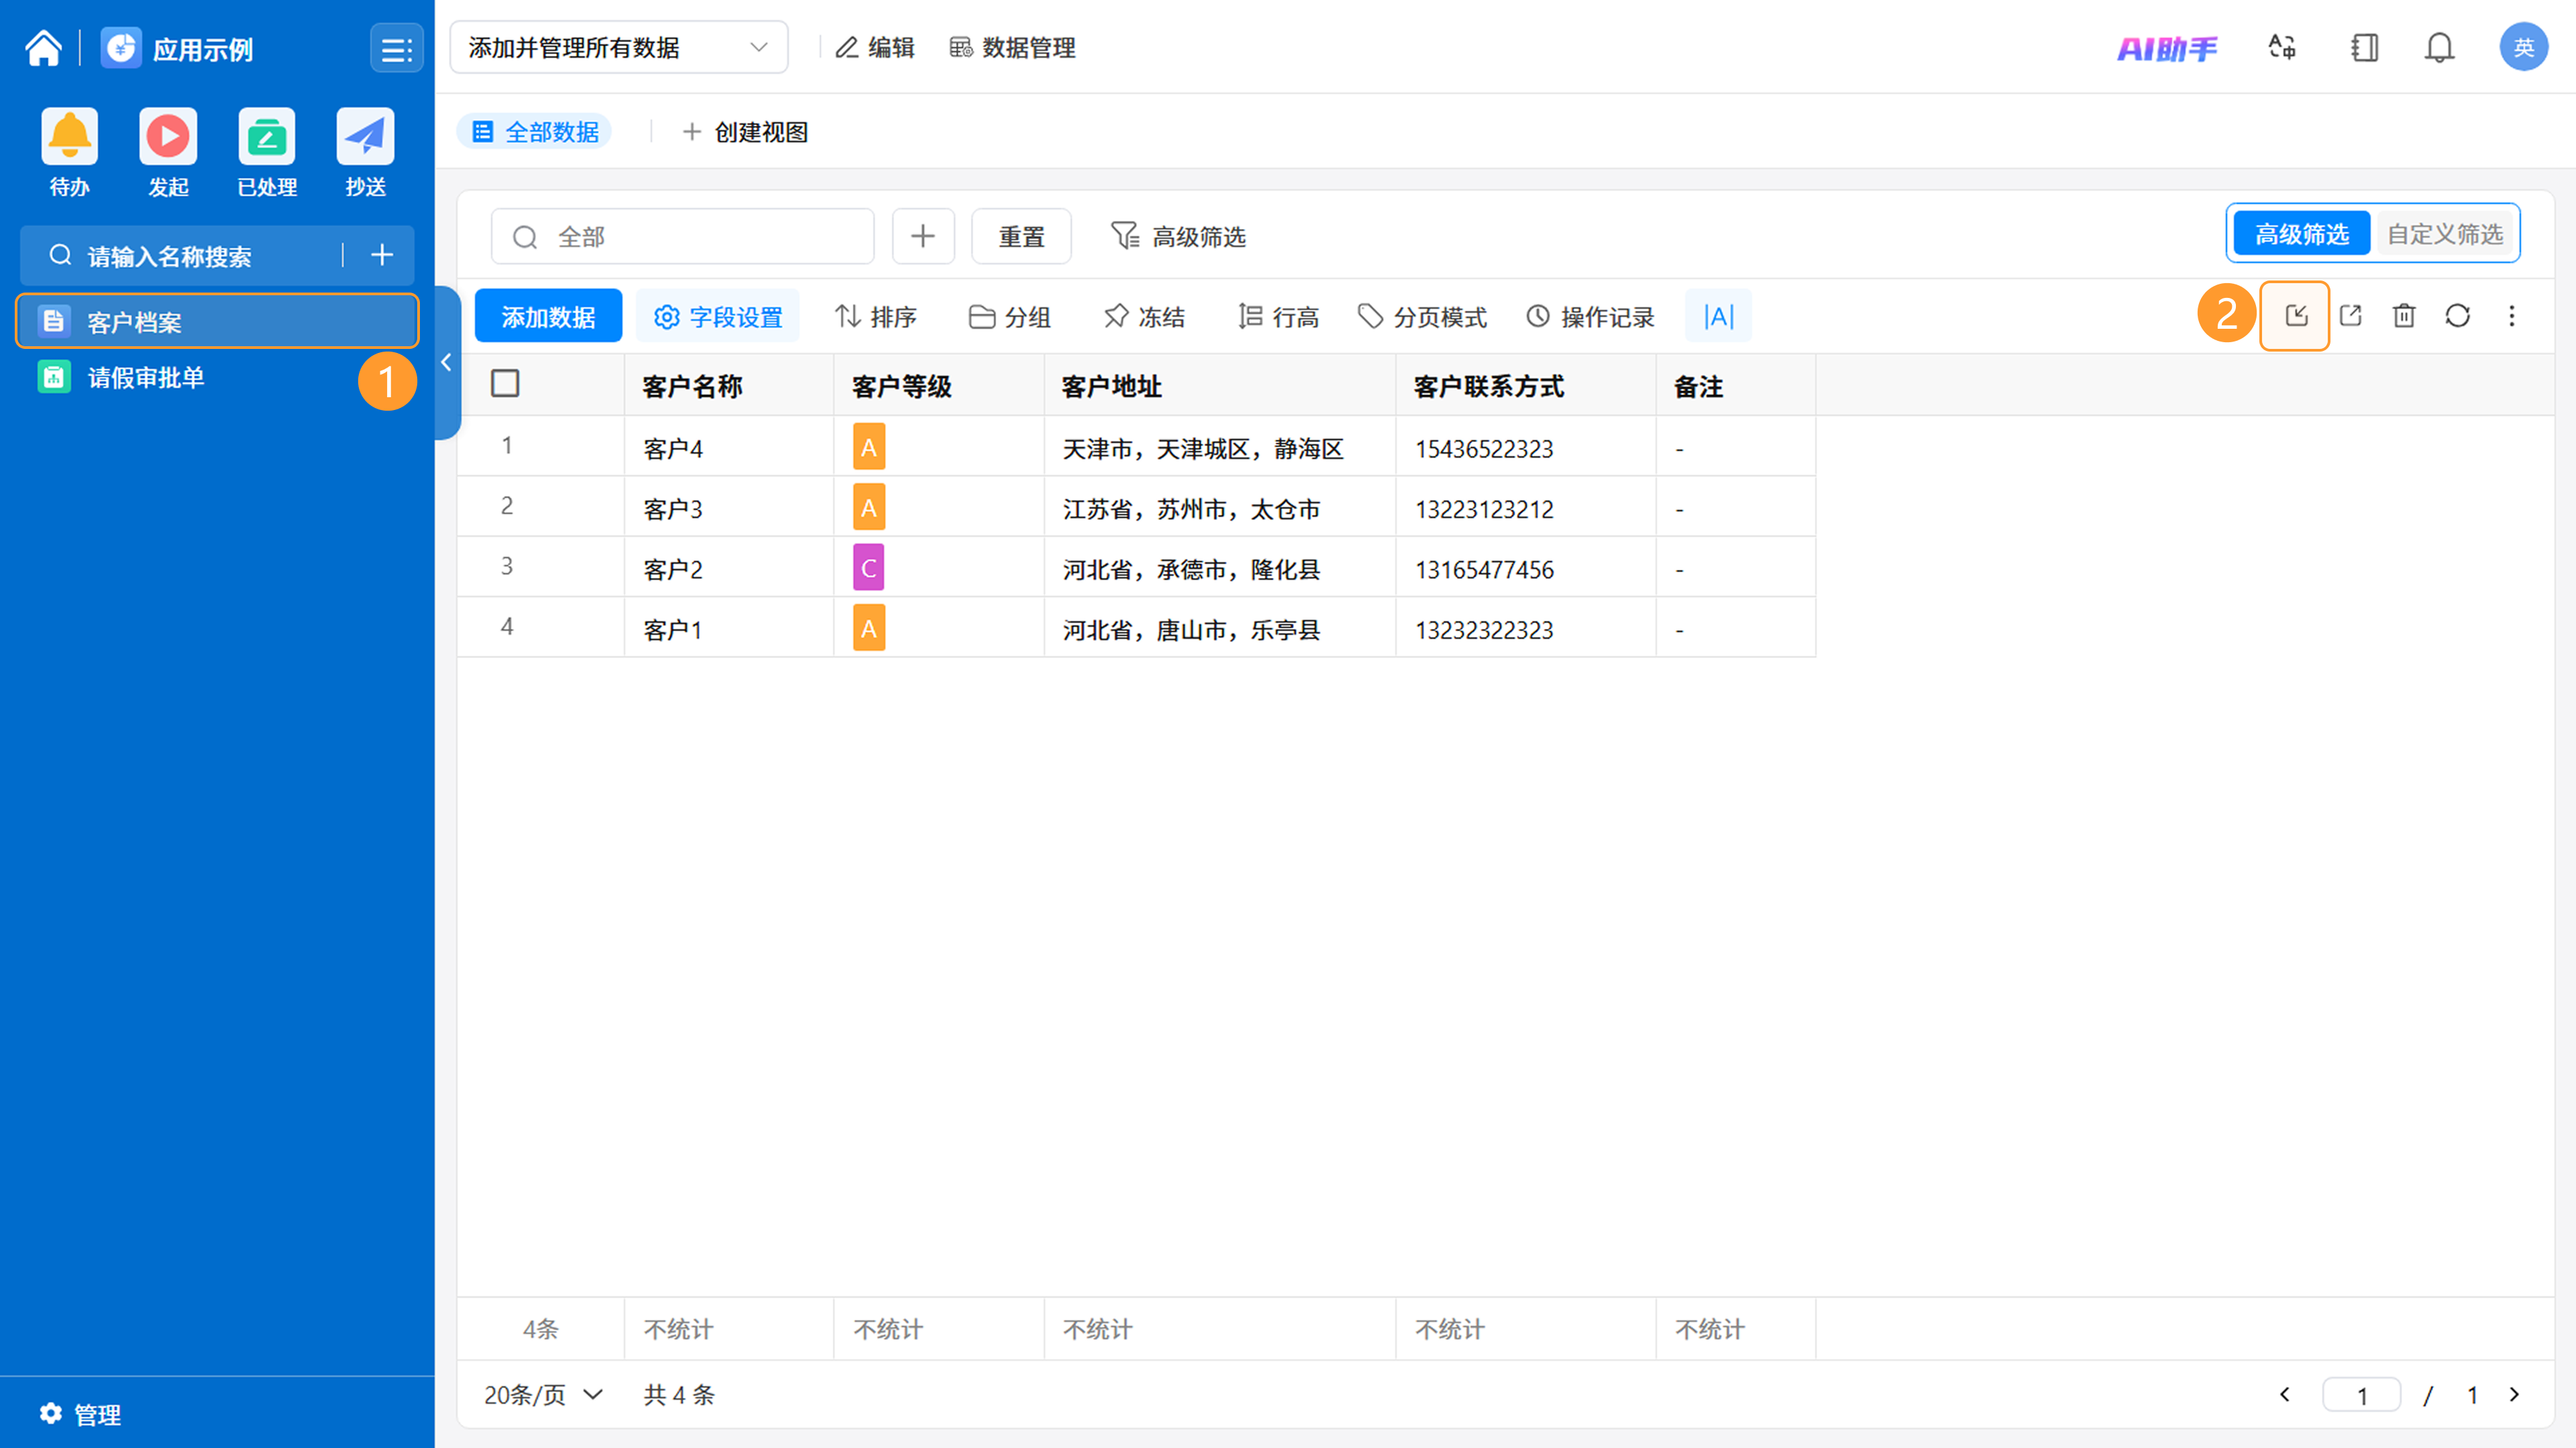Click the sidebar name search field
Screen dimensions: 2576x1448
pos(190,256)
